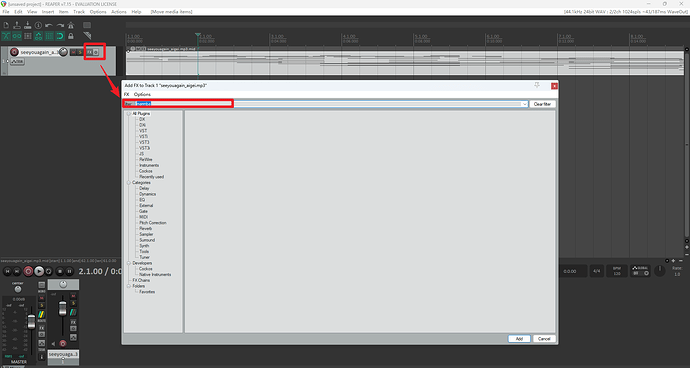
Task: Collapse the Categories tree node
Action: click(129, 182)
